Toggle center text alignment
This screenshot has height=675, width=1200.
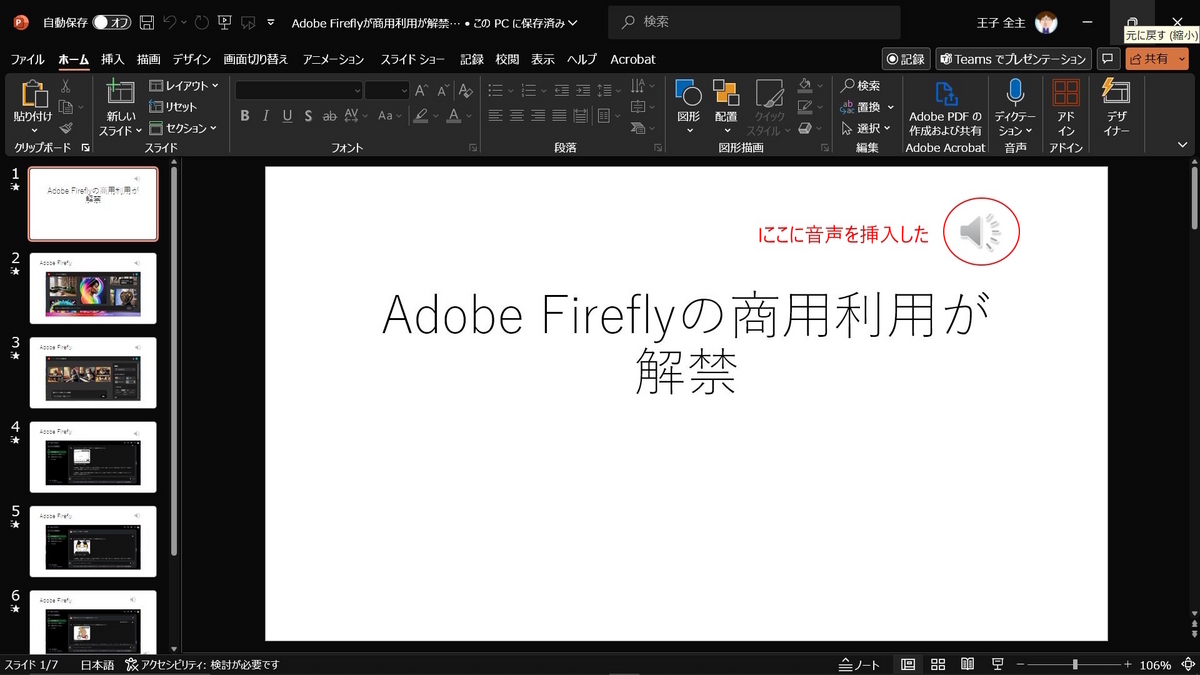(517, 116)
